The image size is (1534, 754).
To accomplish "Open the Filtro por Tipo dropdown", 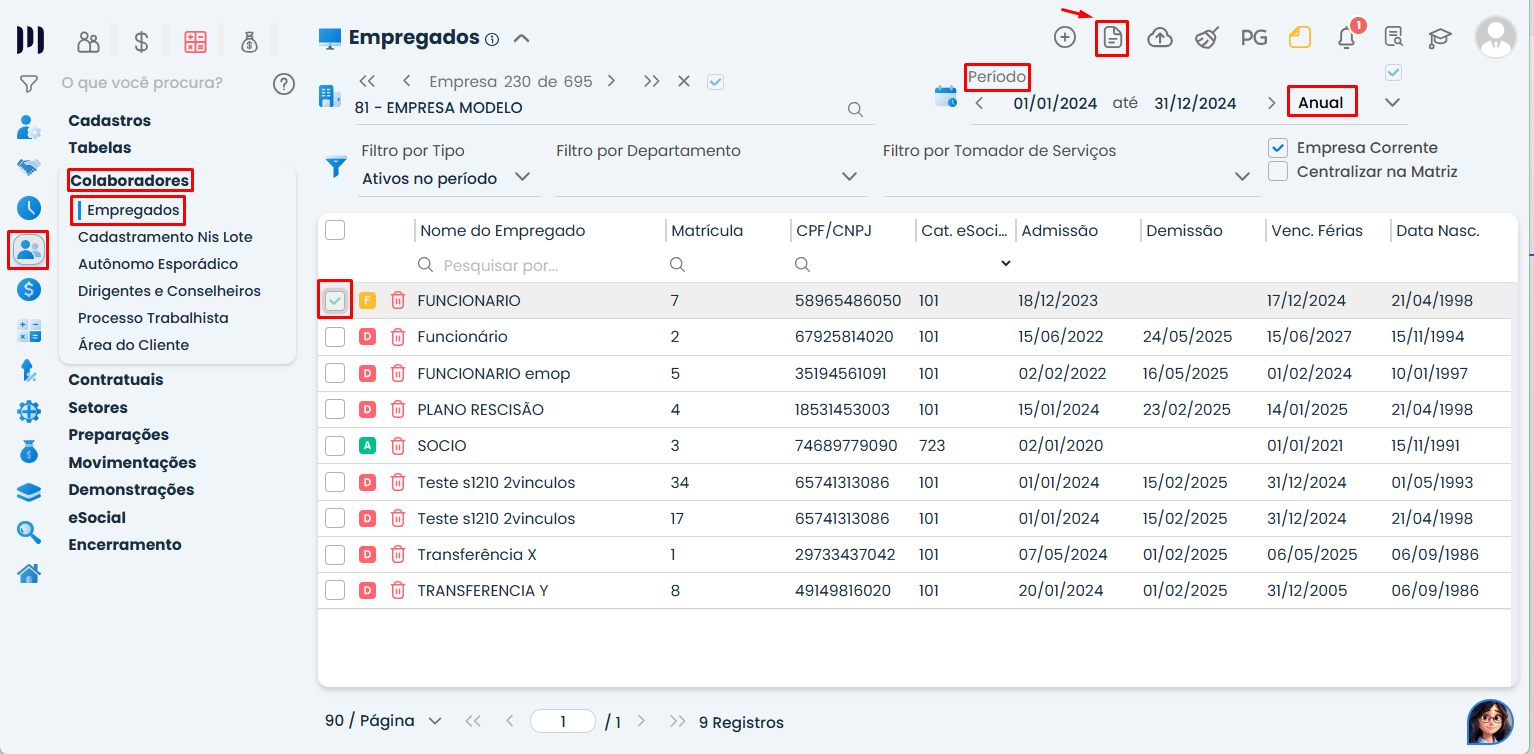I will tap(445, 178).
